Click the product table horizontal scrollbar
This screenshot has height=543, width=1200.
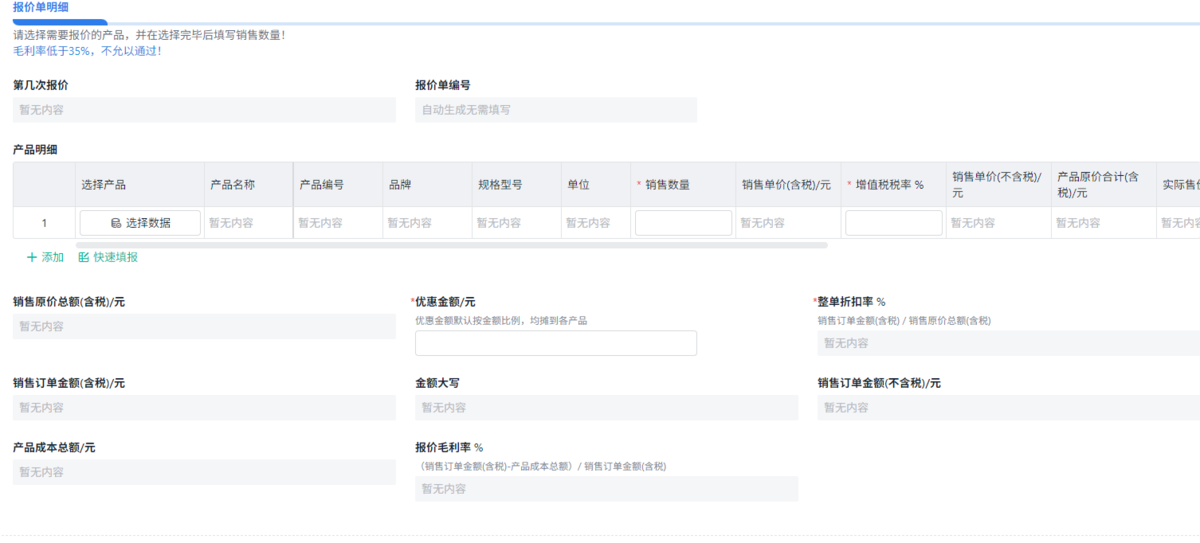click(x=450, y=244)
